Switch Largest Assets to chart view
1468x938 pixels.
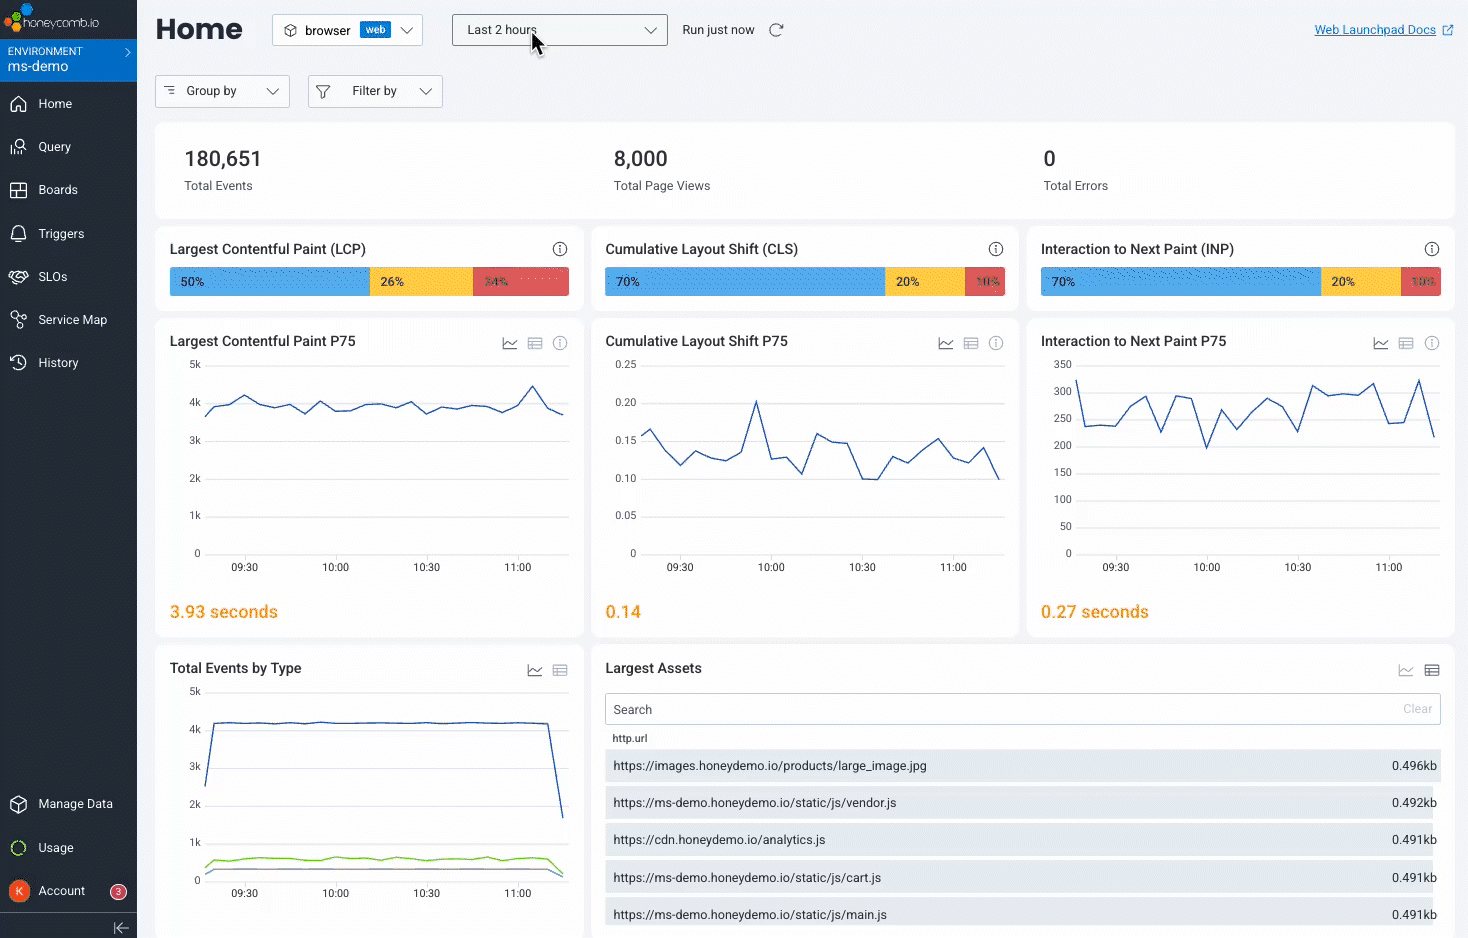[1406, 670]
